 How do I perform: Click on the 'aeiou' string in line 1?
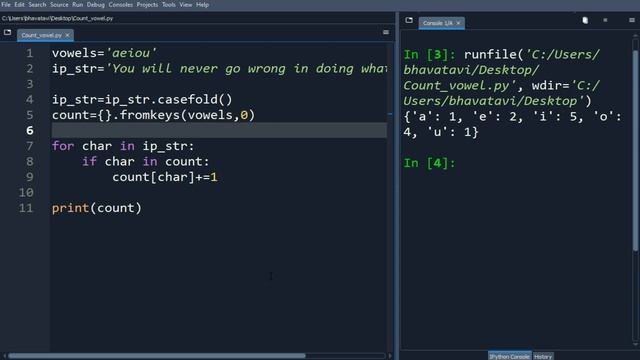(131, 53)
